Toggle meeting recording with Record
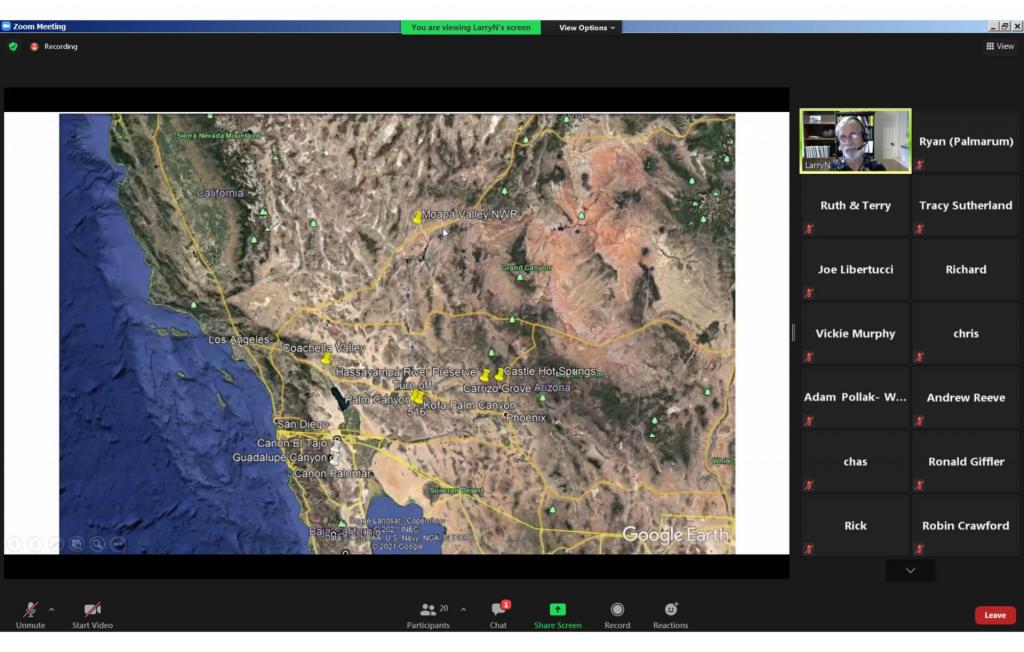 (617, 610)
